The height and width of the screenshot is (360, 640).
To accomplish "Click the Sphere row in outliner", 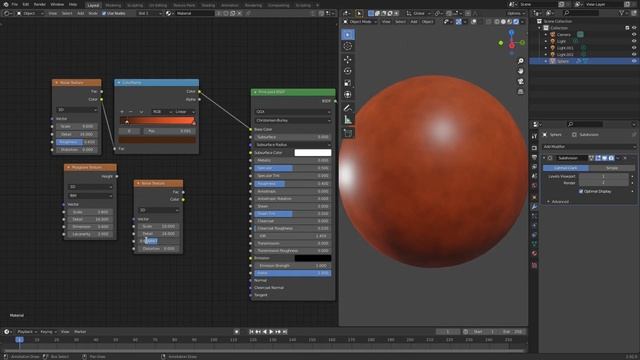I will 584,61.
